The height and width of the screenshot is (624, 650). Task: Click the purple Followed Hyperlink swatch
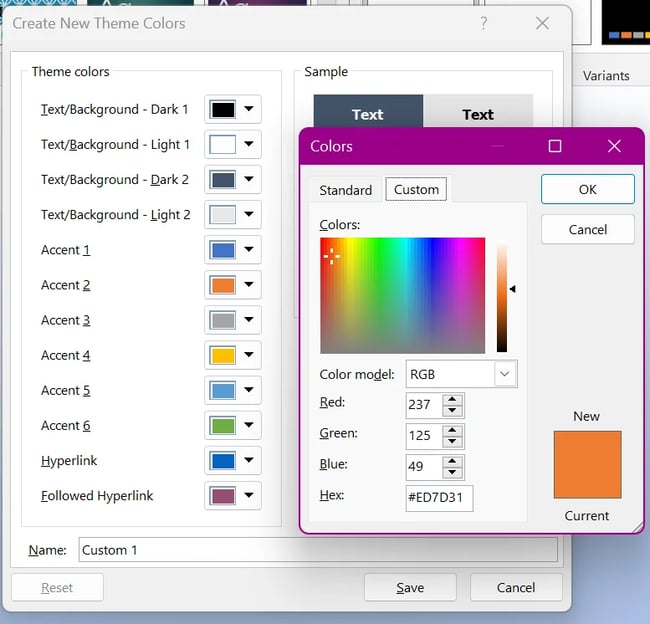[x=223, y=496]
